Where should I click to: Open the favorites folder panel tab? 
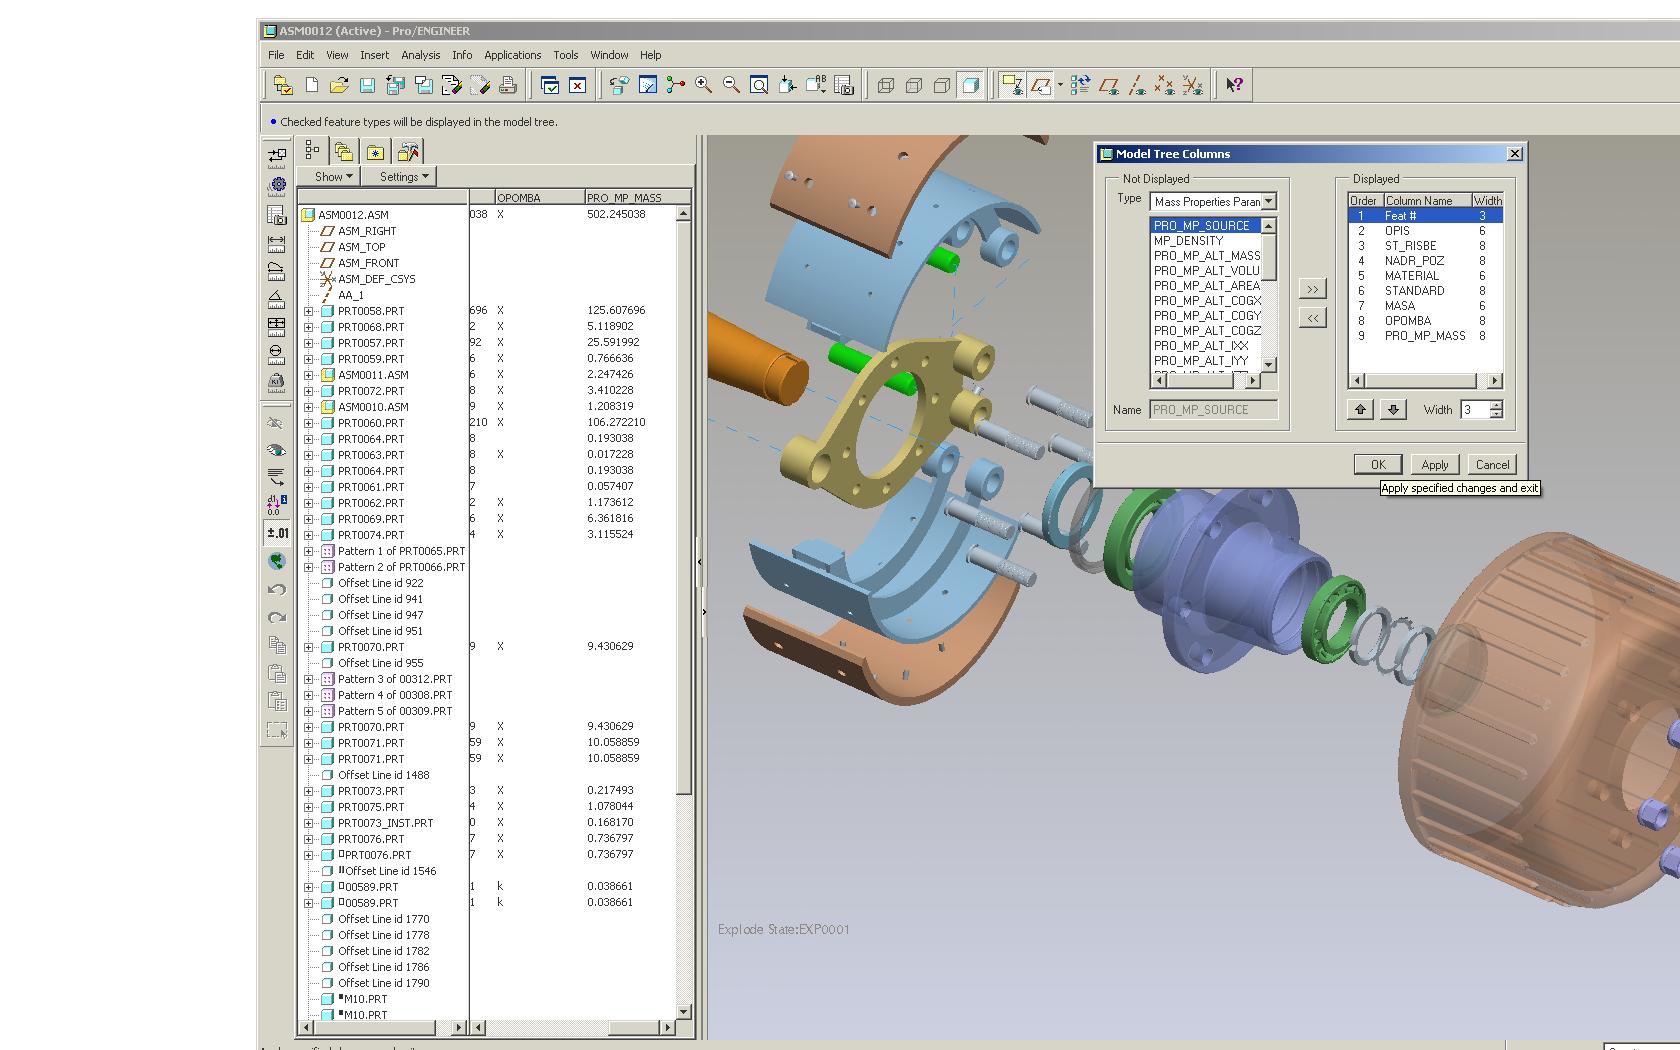point(375,151)
